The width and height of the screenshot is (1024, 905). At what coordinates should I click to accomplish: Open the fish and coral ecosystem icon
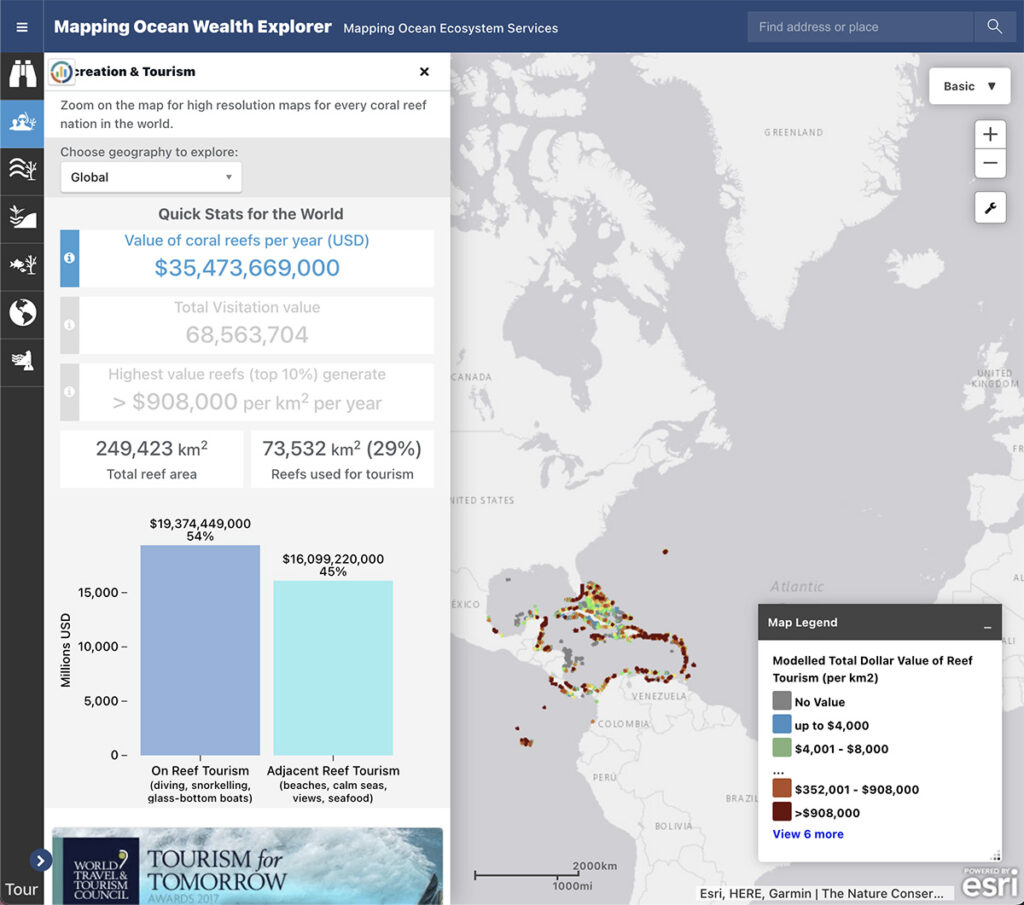pos(22,264)
